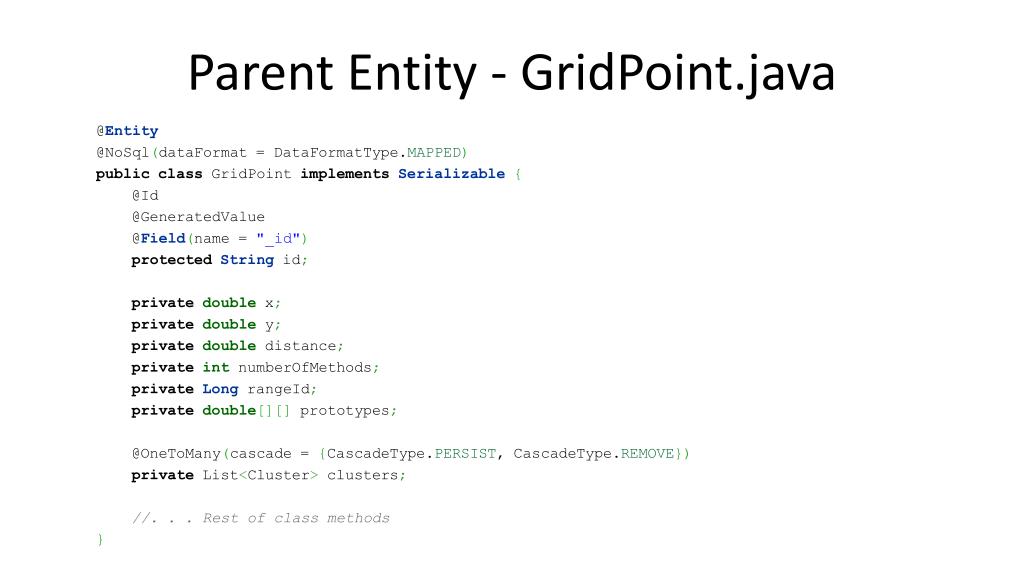Click the 'private double y;' line
The image size is (1024, 576).
click(206, 325)
